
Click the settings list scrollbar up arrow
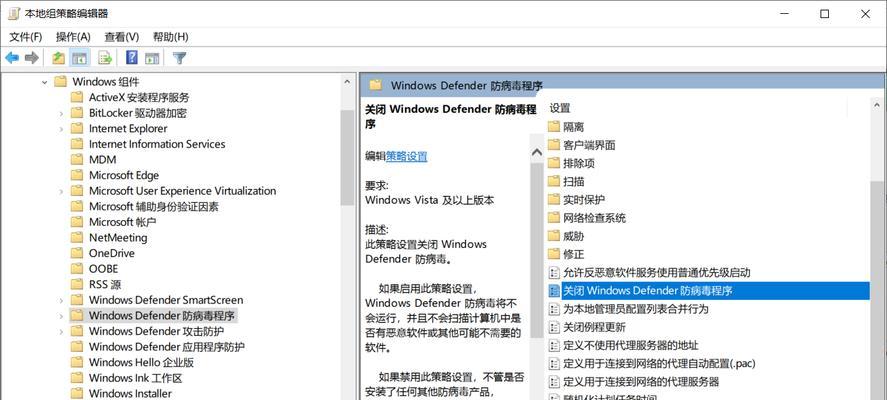[x=877, y=105]
